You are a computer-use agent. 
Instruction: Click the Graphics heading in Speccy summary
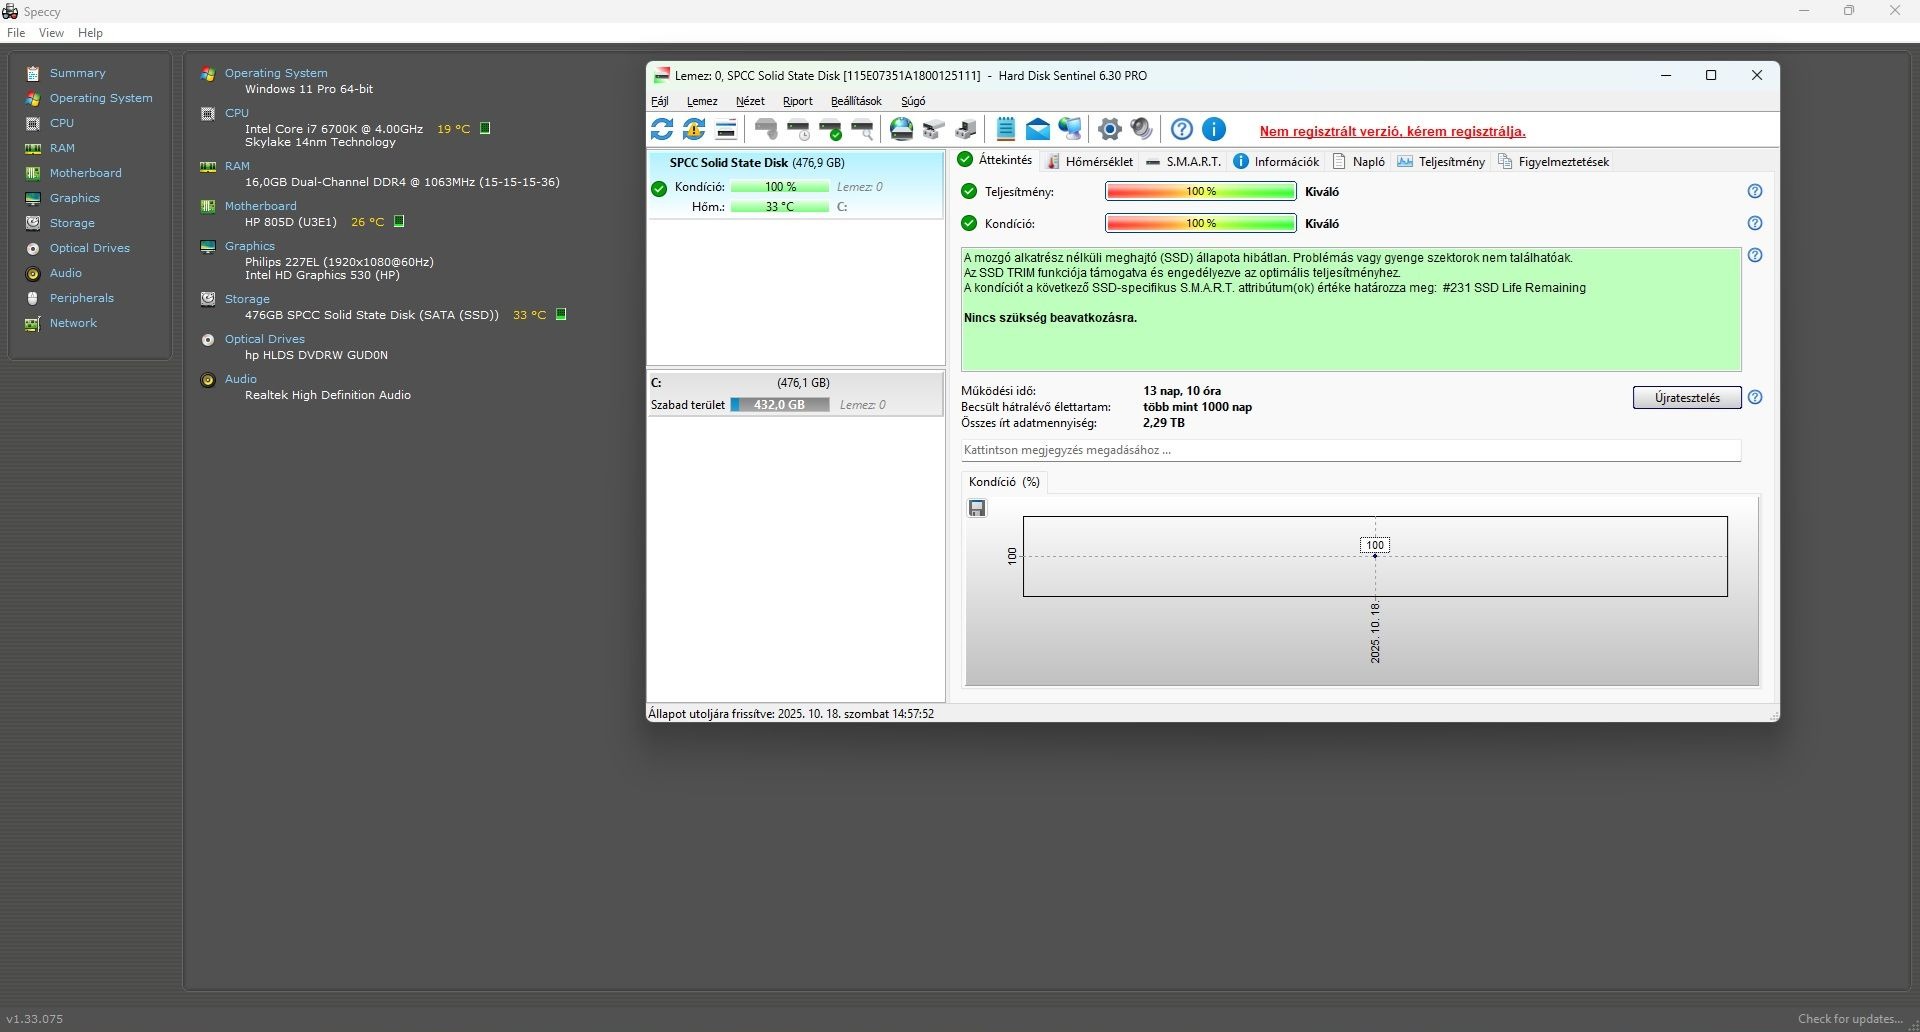click(250, 246)
